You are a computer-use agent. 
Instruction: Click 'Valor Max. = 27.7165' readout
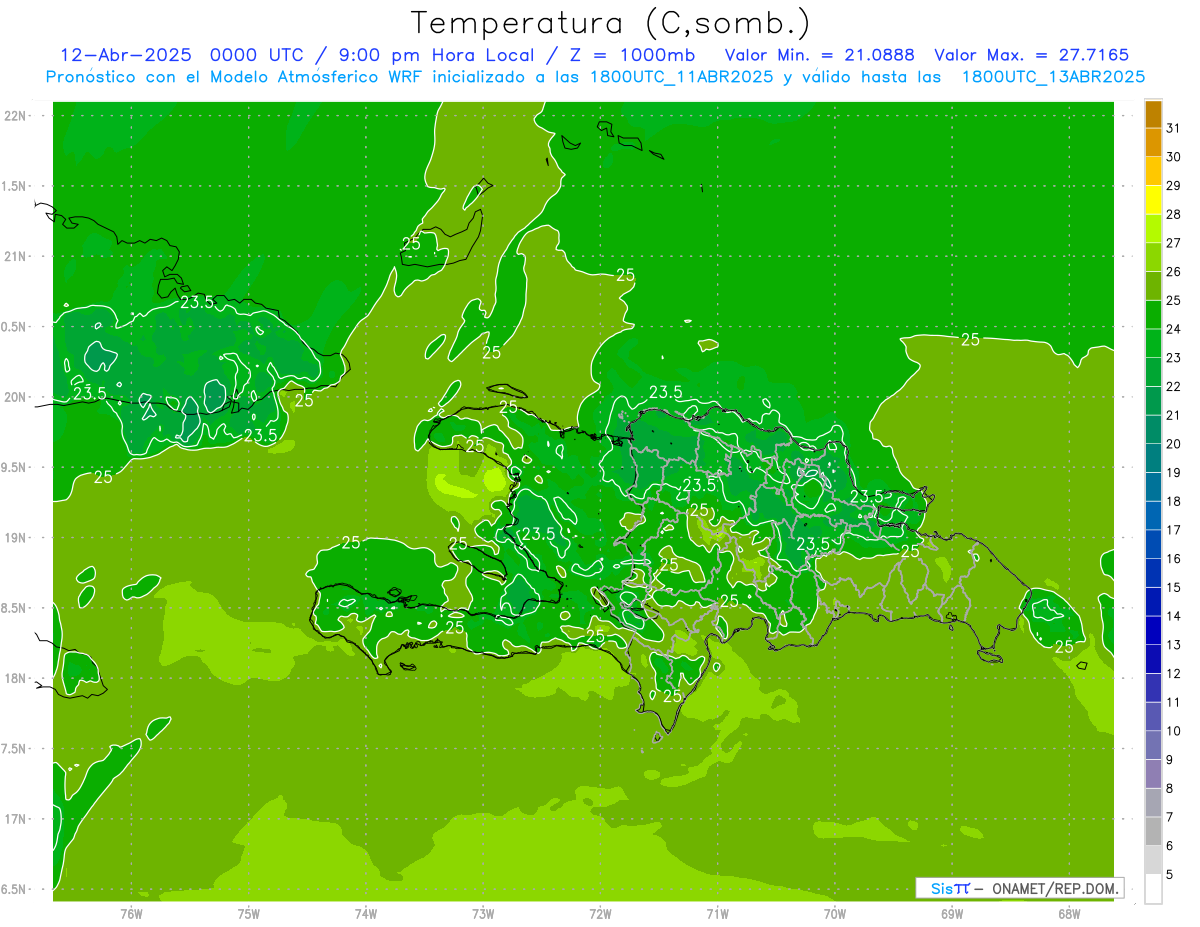point(1031,55)
